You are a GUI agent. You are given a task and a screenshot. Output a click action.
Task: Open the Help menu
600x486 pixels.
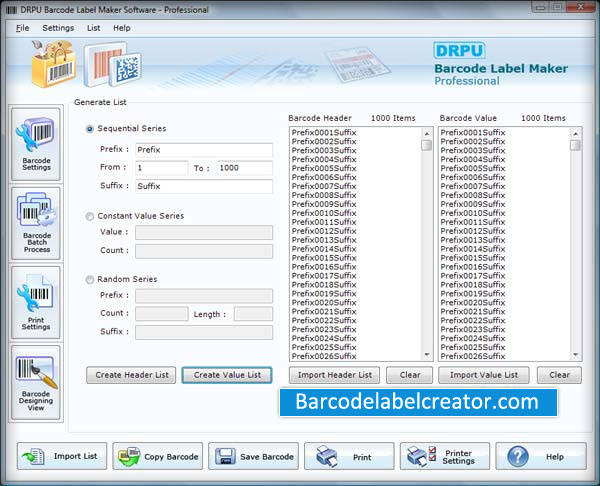[122, 28]
